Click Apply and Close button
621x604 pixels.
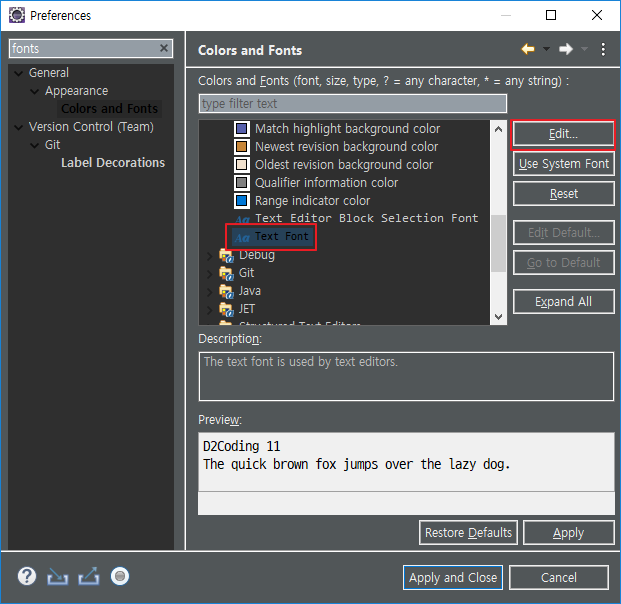click(x=453, y=577)
